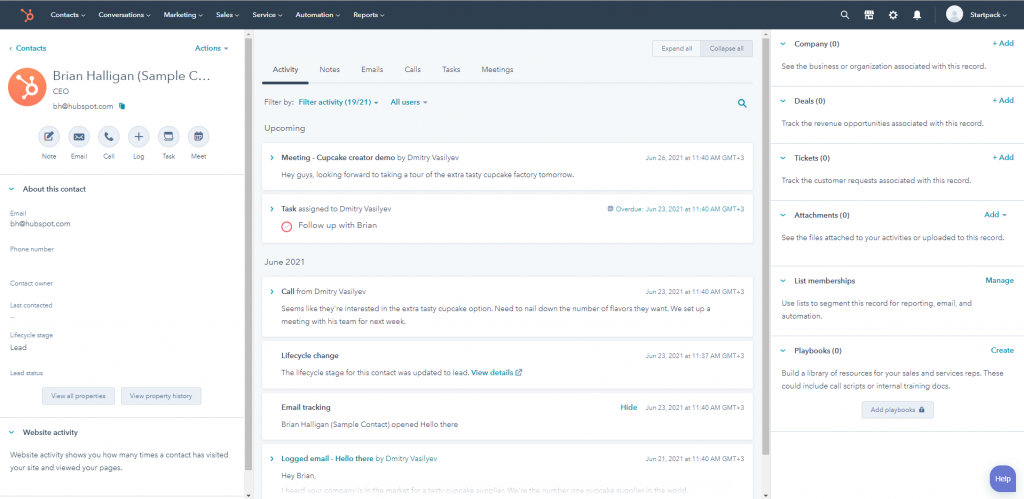Viewport: 1024px width, 499px height.
Task: Click the Expand all button
Action: (676, 48)
